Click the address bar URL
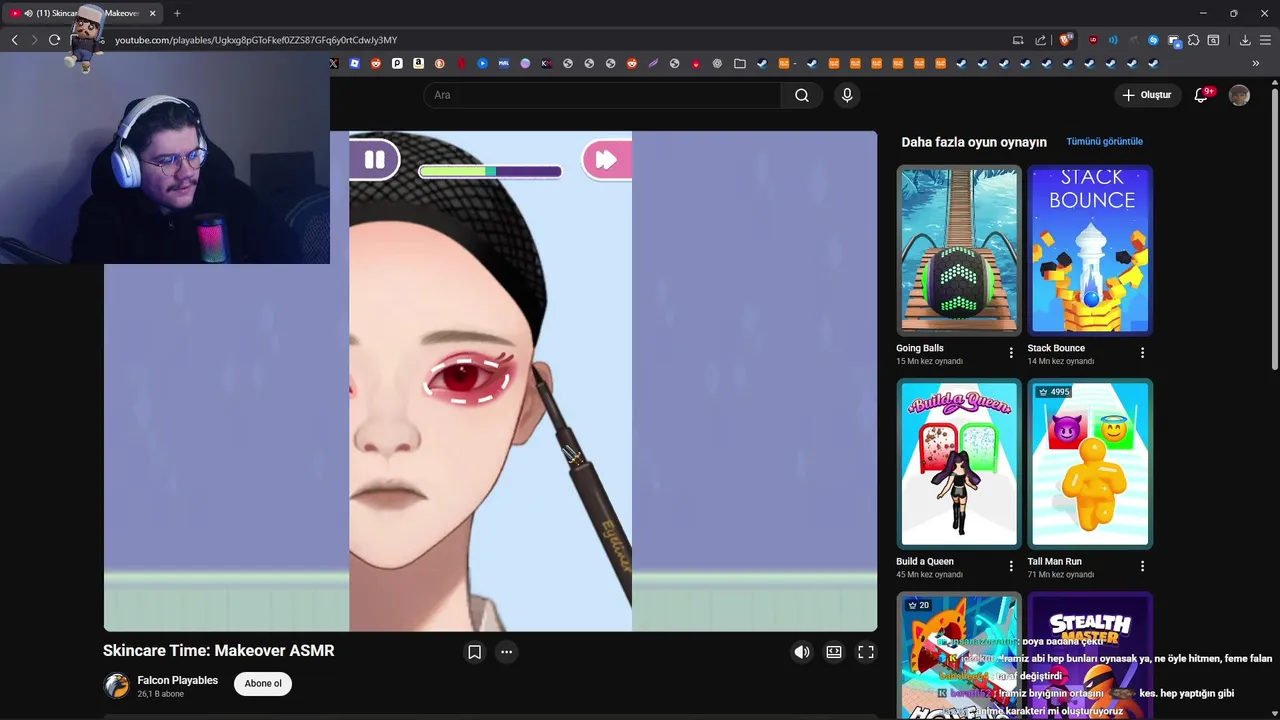The width and height of the screenshot is (1280, 720). pos(256,40)
